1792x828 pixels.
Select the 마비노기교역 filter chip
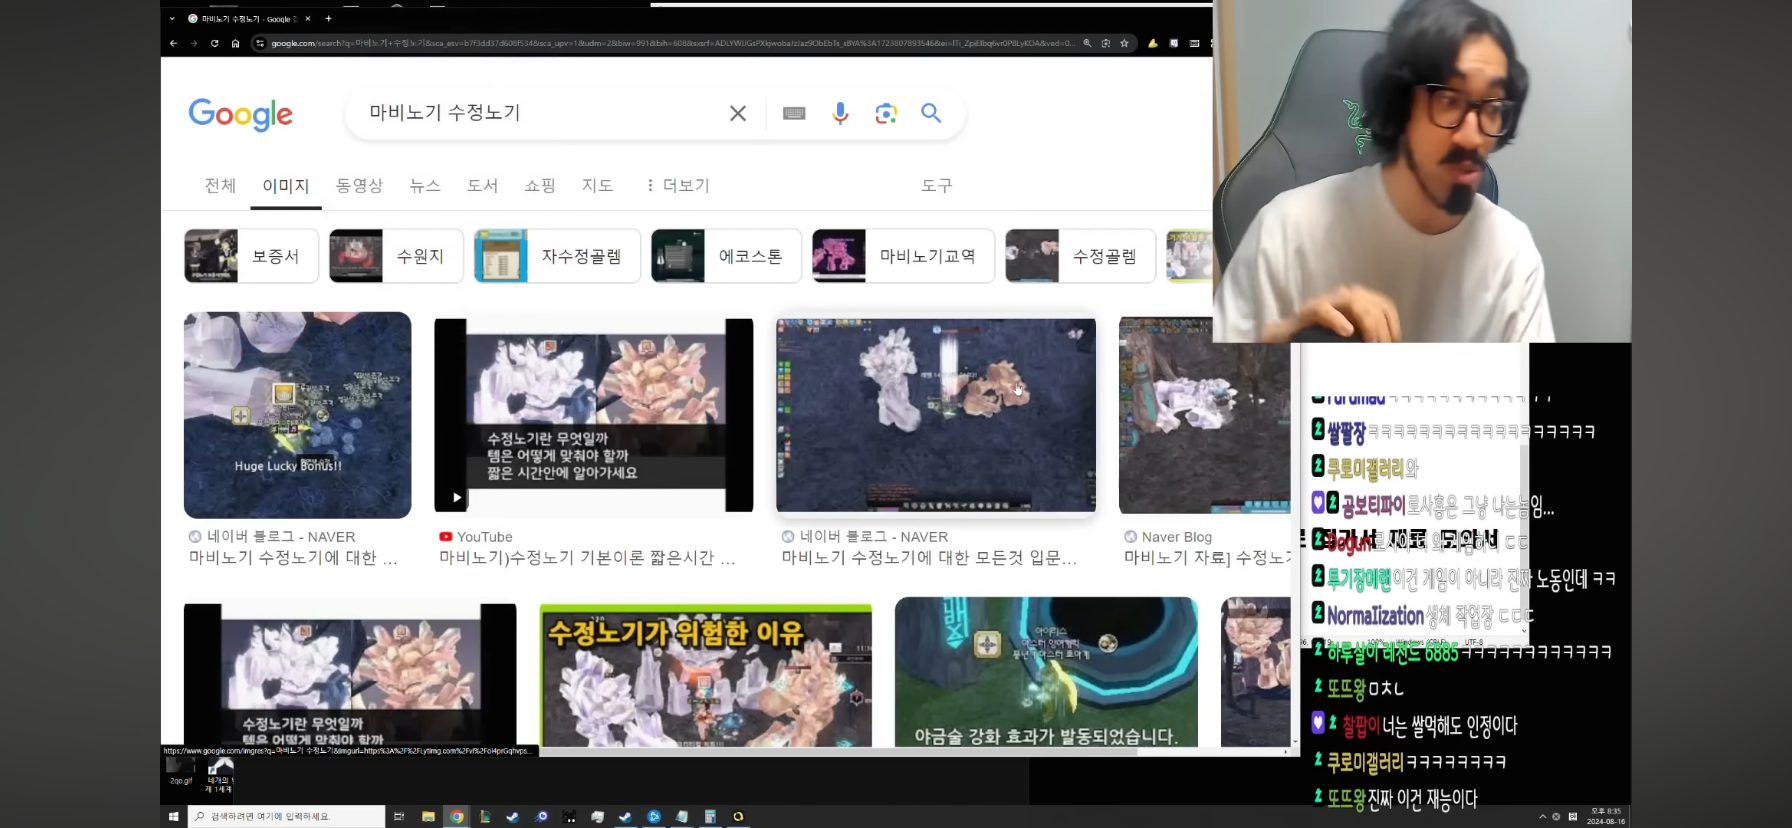coord(903,256)
